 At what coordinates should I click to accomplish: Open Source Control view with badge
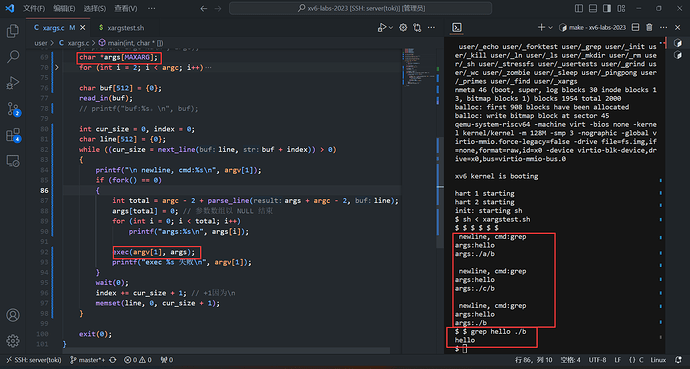(13, 109)
